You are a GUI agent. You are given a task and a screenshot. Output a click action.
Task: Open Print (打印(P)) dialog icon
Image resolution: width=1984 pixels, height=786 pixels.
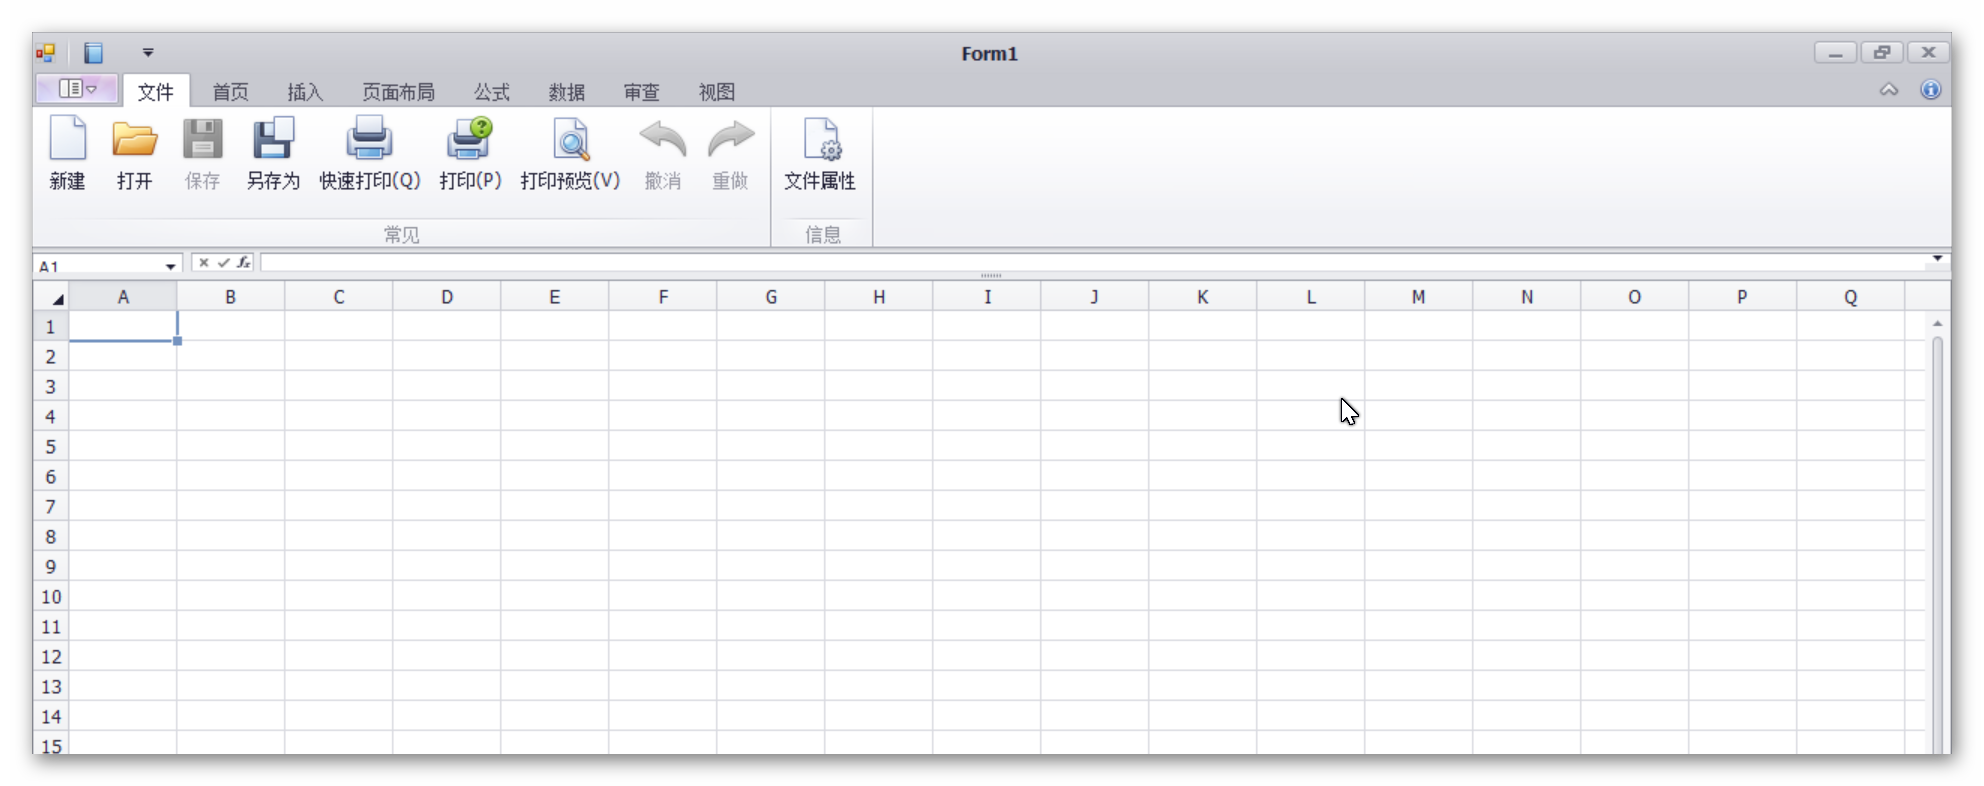coord(469,140)
